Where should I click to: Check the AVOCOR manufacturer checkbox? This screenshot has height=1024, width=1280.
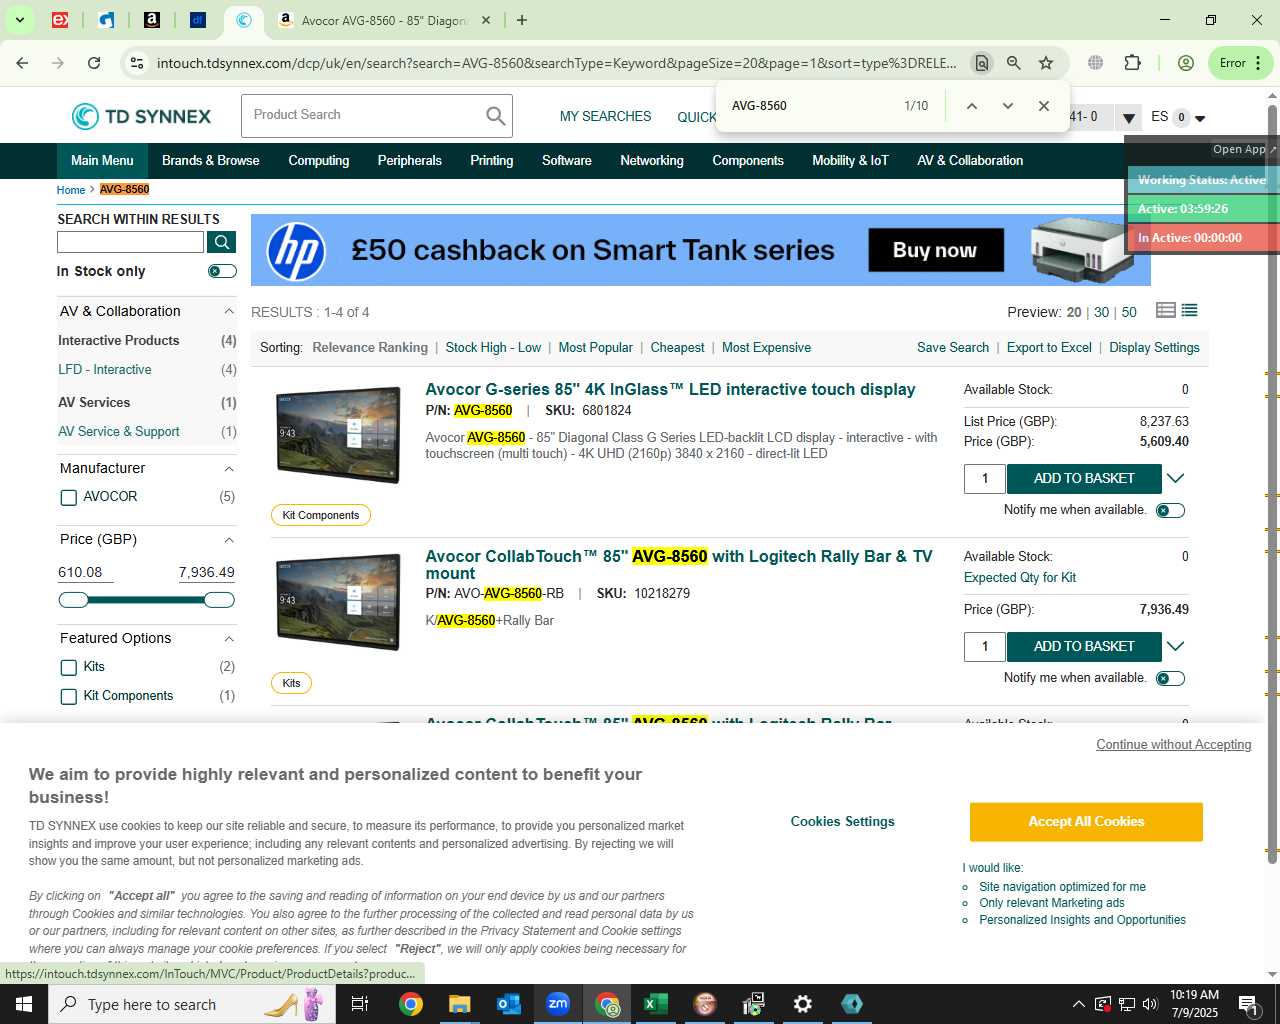[x=69, y=497]
